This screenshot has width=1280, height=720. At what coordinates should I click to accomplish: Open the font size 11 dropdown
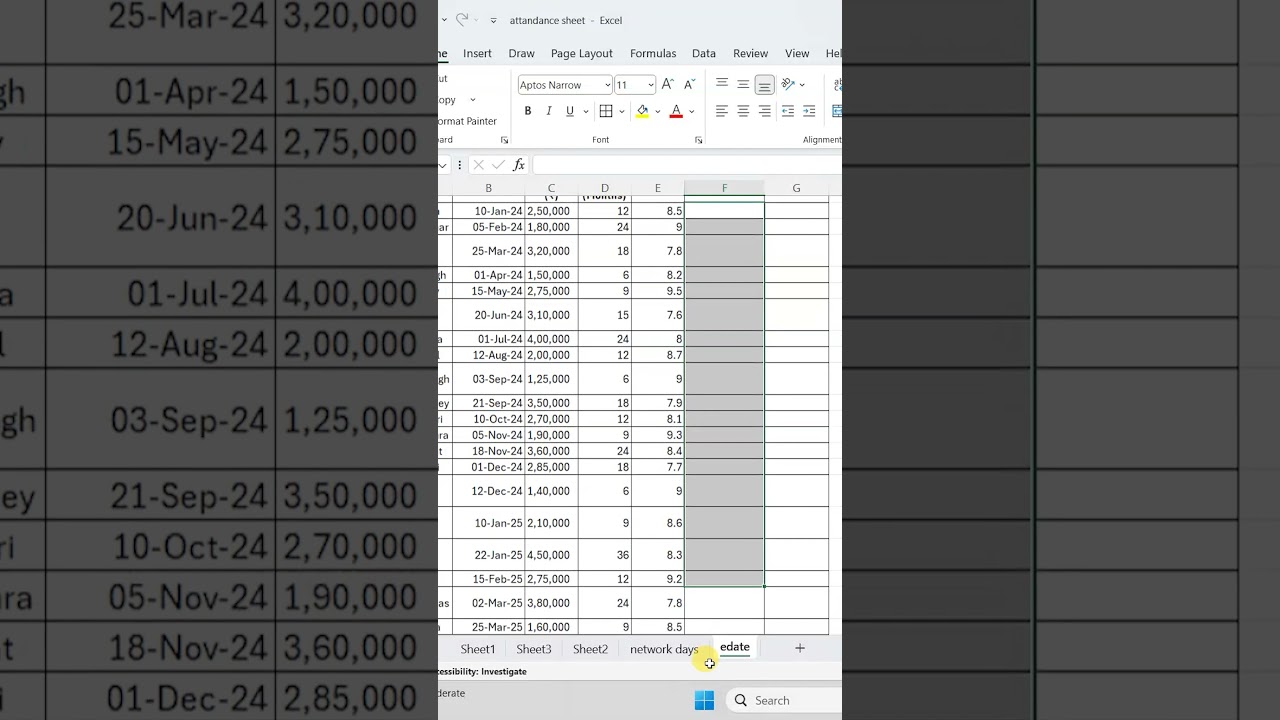651,85
